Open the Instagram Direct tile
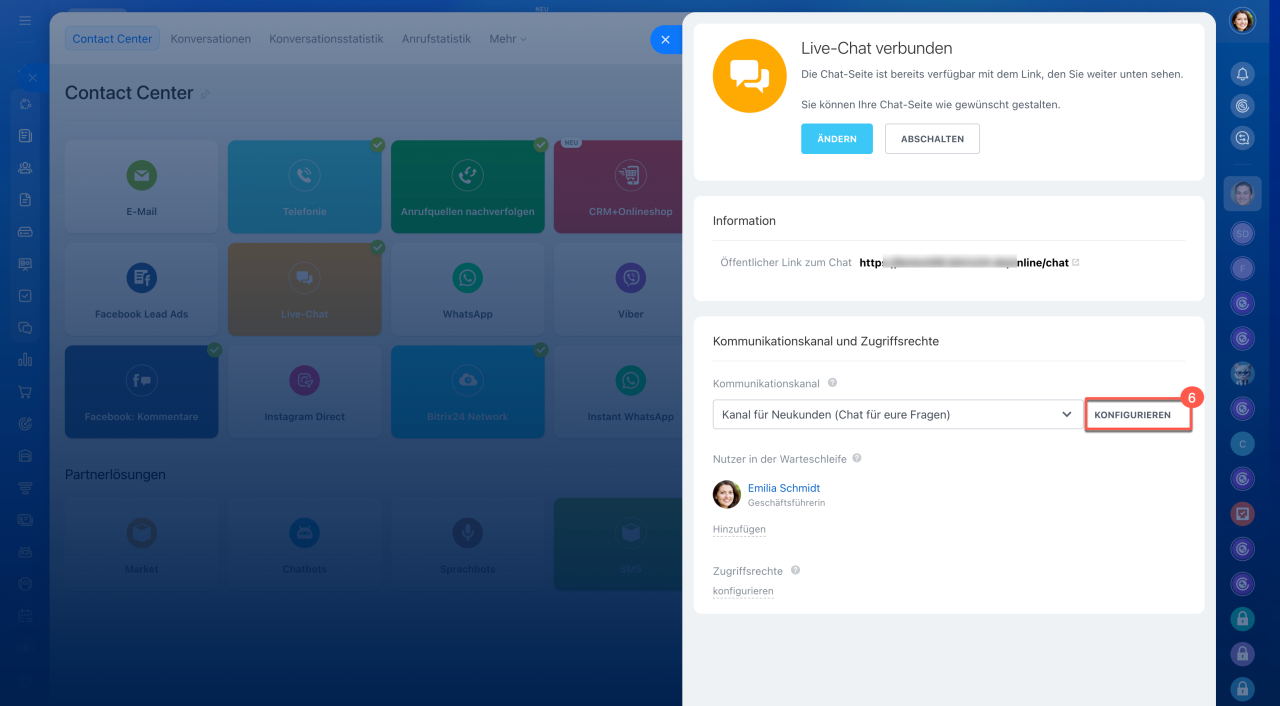 pyautogui.click(x=304, y=392)
